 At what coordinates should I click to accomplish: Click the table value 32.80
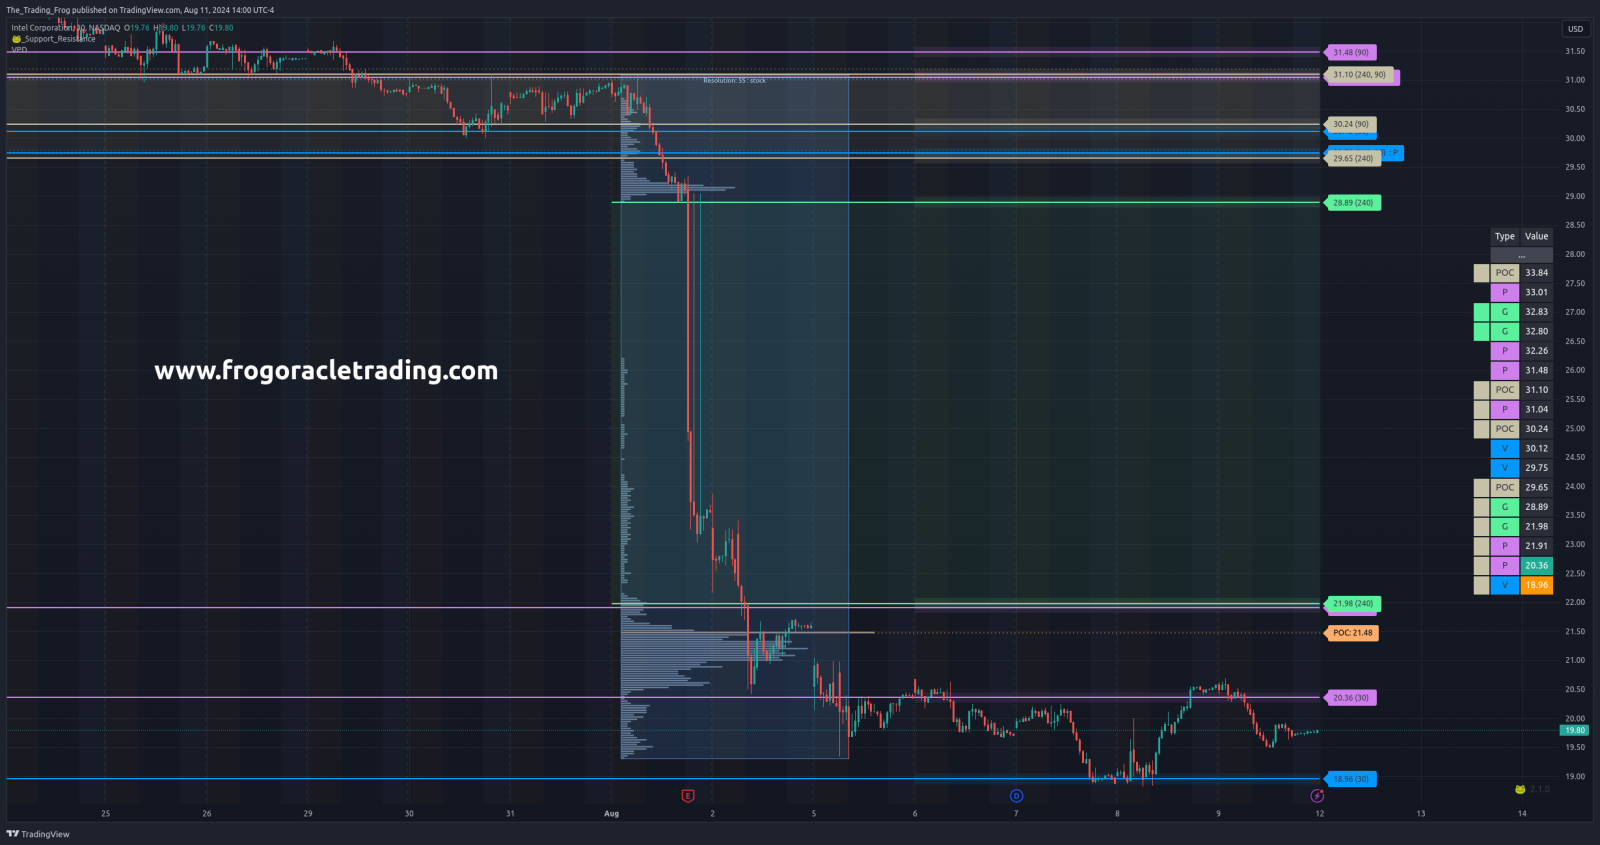pos(1537,331)
